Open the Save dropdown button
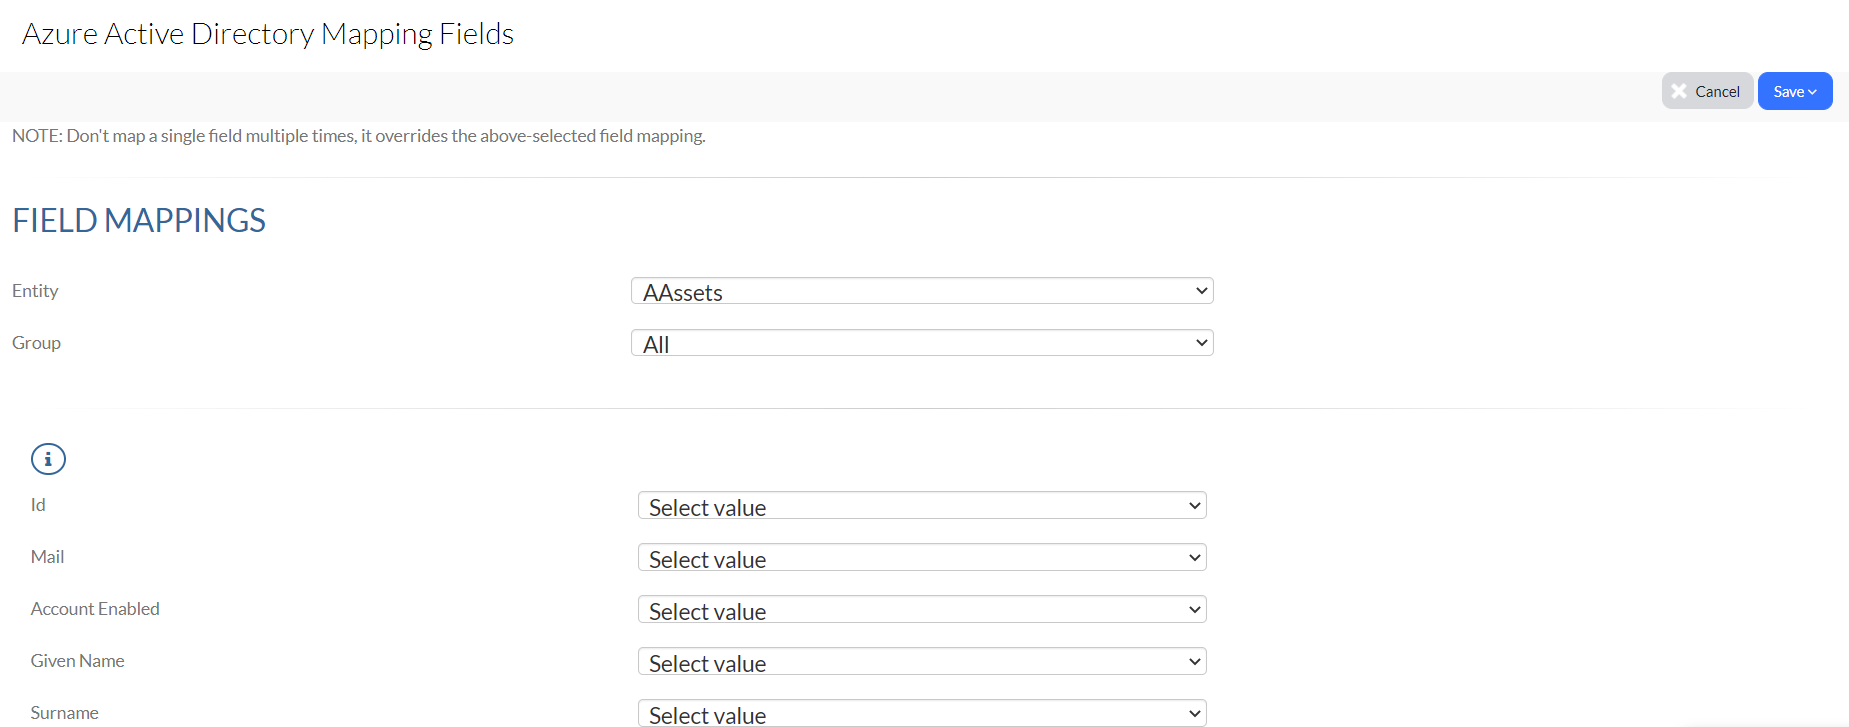Screen dimensions: 1849x727 [1795, 91]
